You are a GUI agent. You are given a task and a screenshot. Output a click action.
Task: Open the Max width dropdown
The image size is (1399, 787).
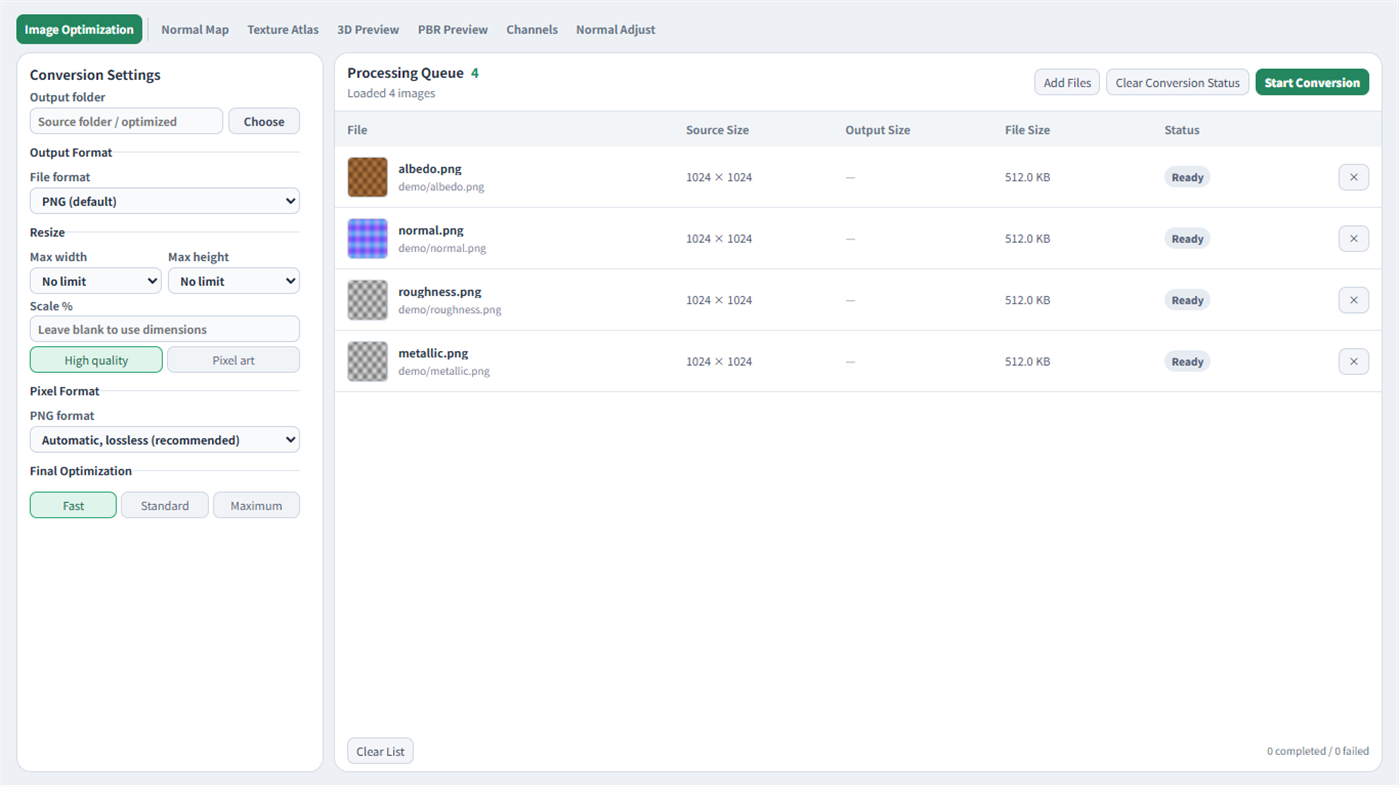96,281
